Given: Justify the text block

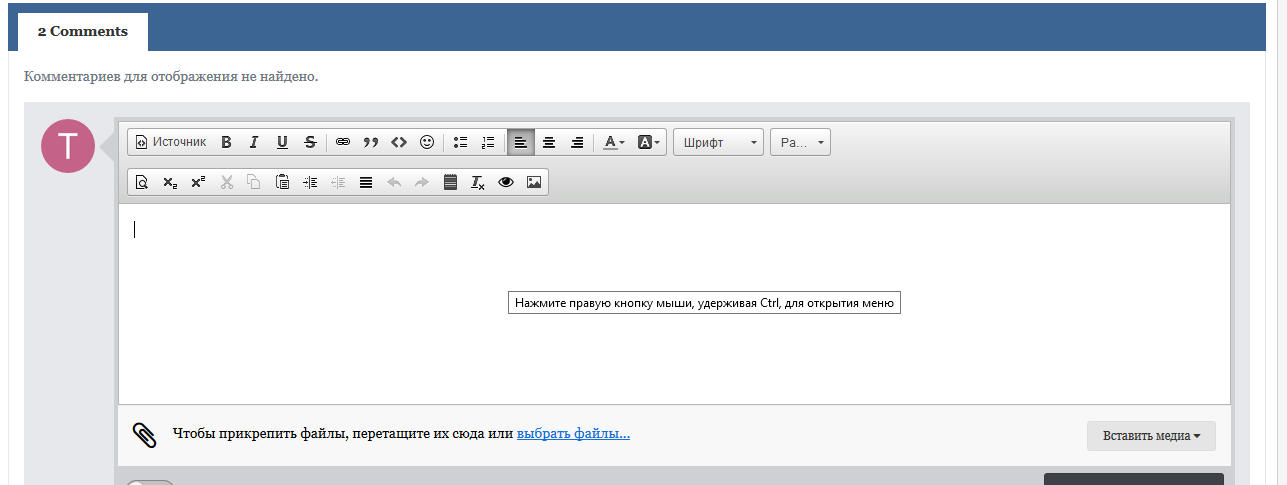Looking at the screenshot, I should click(366, 182).
